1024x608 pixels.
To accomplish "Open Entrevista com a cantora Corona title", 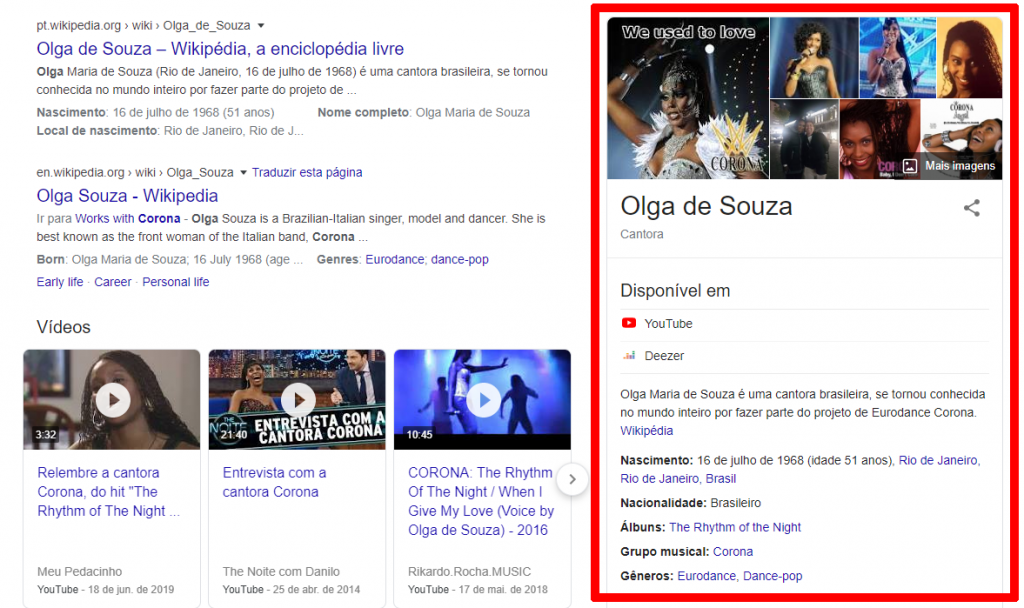I will point(274,482).
